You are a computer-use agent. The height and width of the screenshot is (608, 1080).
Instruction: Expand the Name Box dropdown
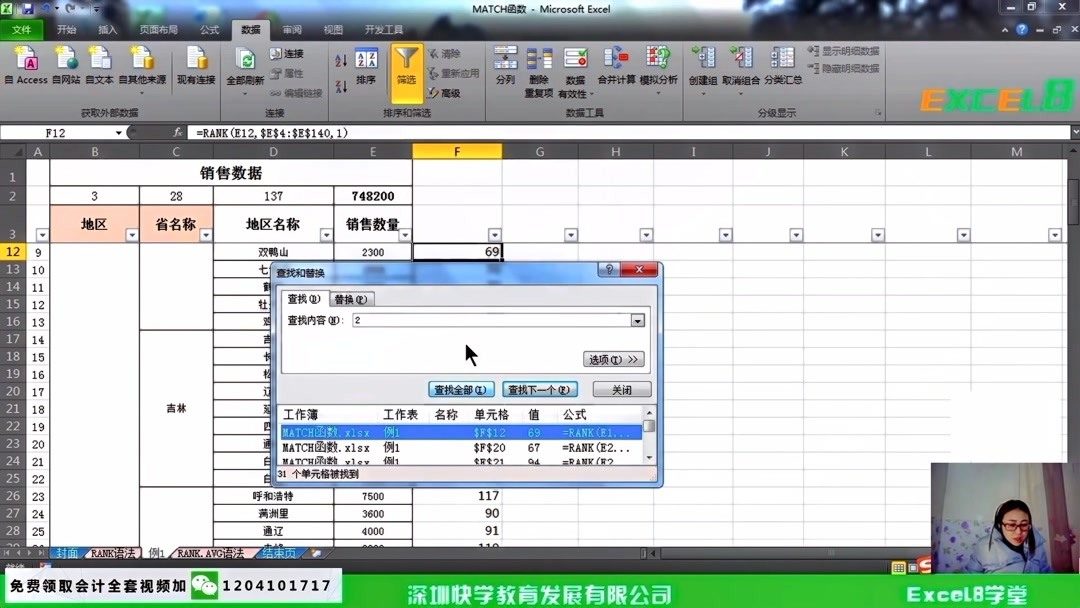click(120, 131)
